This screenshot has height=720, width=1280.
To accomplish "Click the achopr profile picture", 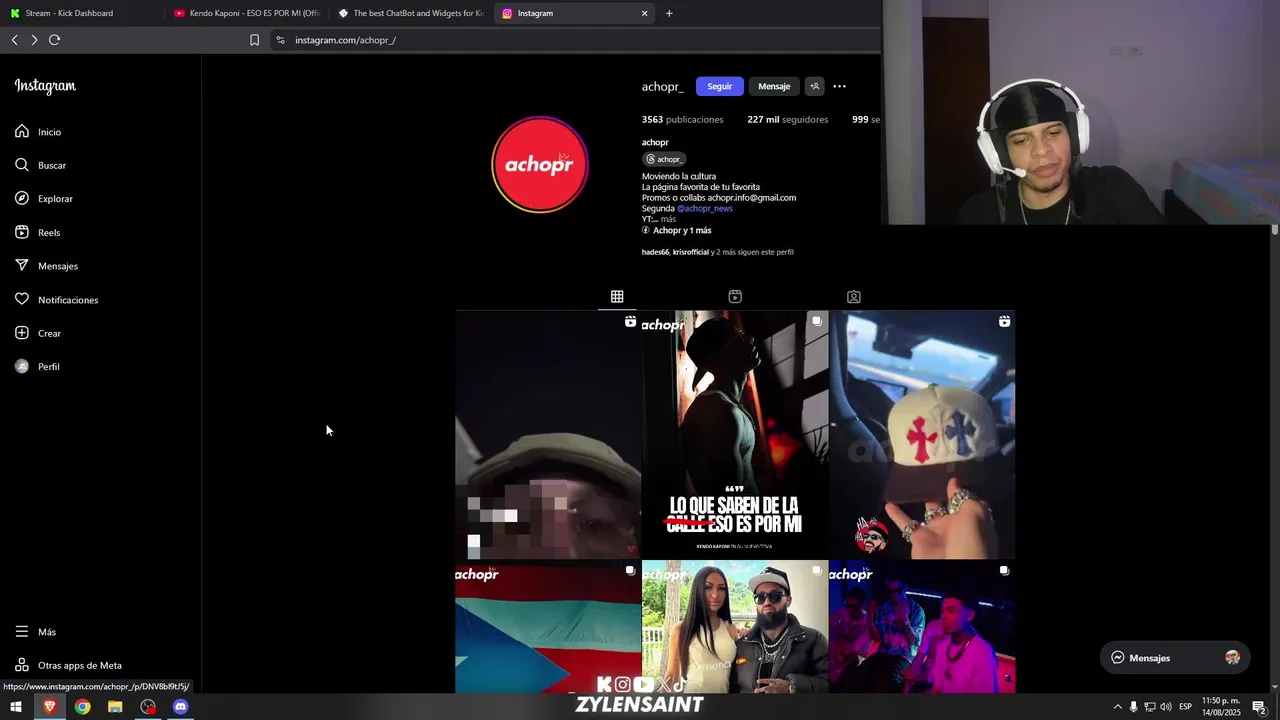I will (540, 164).
